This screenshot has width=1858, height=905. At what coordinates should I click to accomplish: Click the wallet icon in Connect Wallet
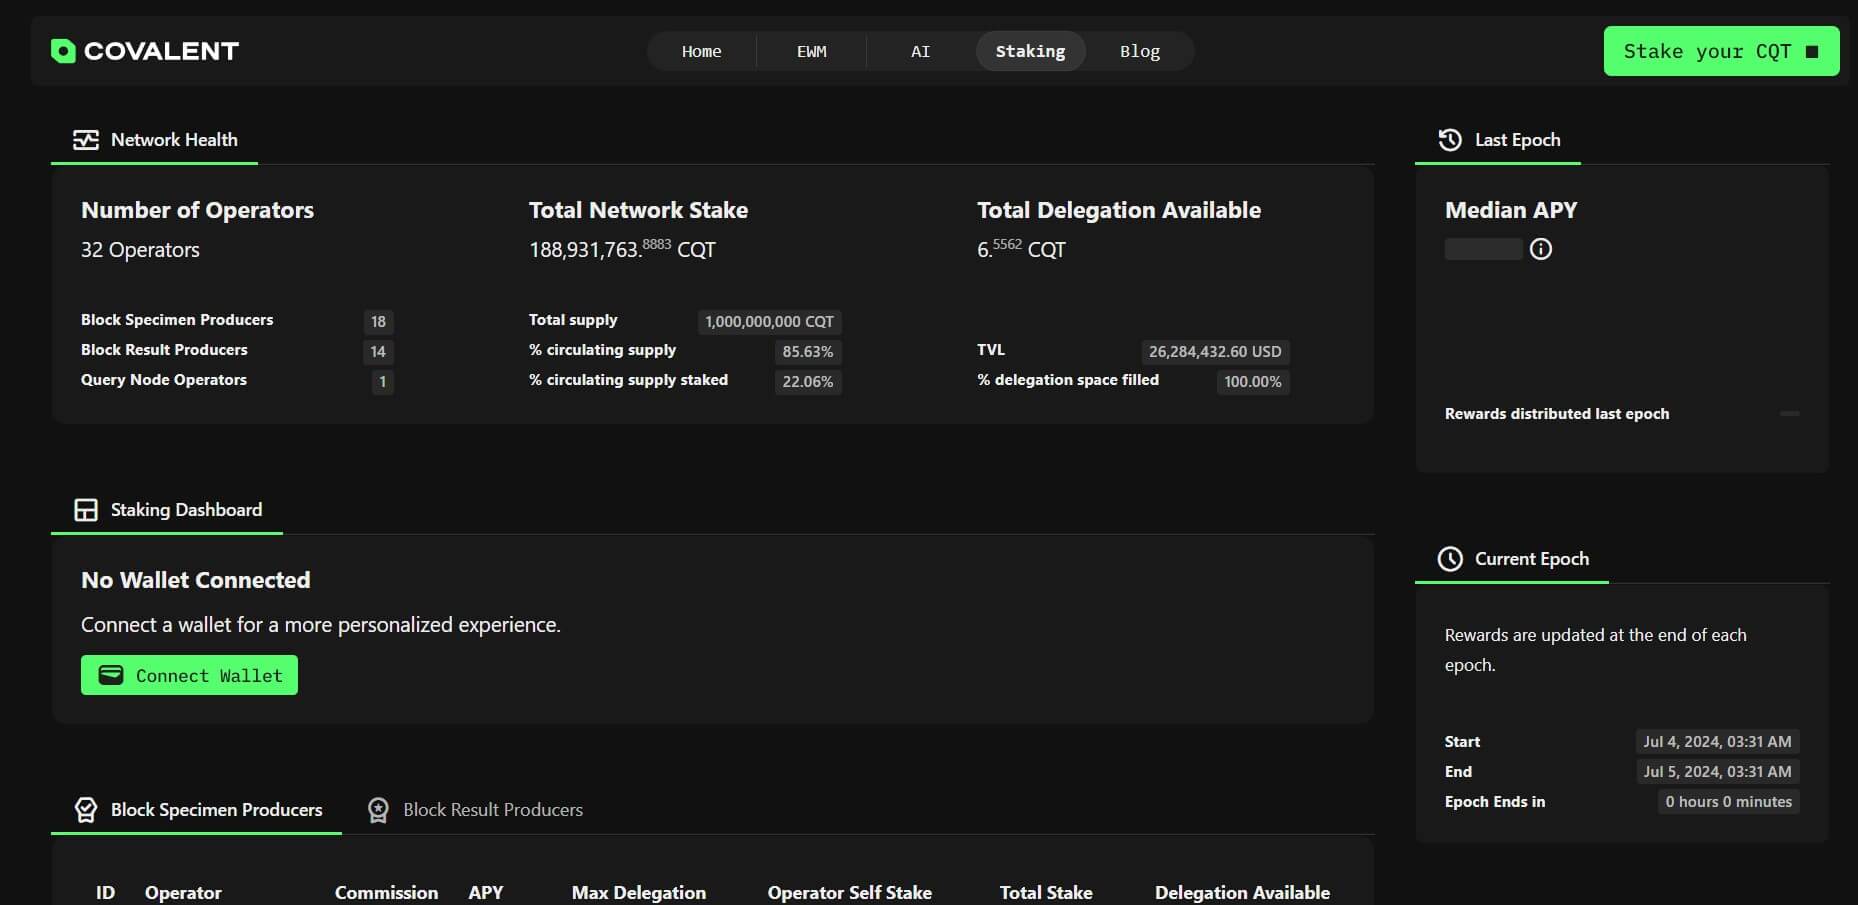[111, 675]
